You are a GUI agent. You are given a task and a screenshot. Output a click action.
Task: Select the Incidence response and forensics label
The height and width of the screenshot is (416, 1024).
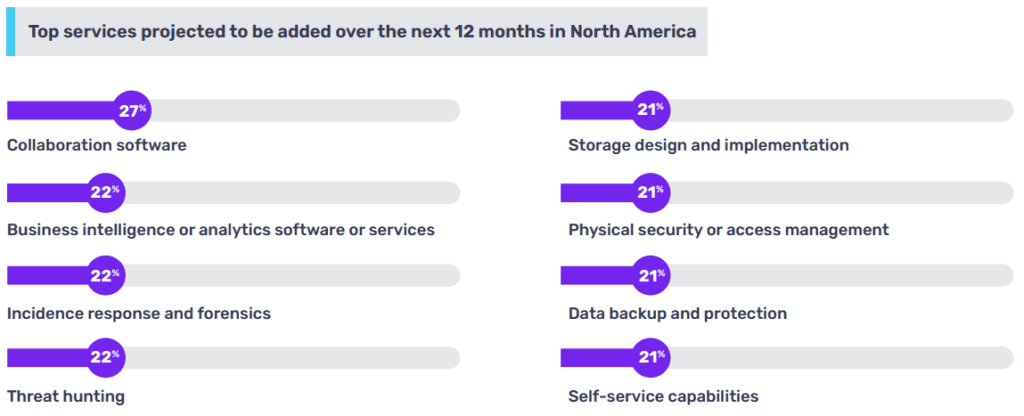pos(139,313)
